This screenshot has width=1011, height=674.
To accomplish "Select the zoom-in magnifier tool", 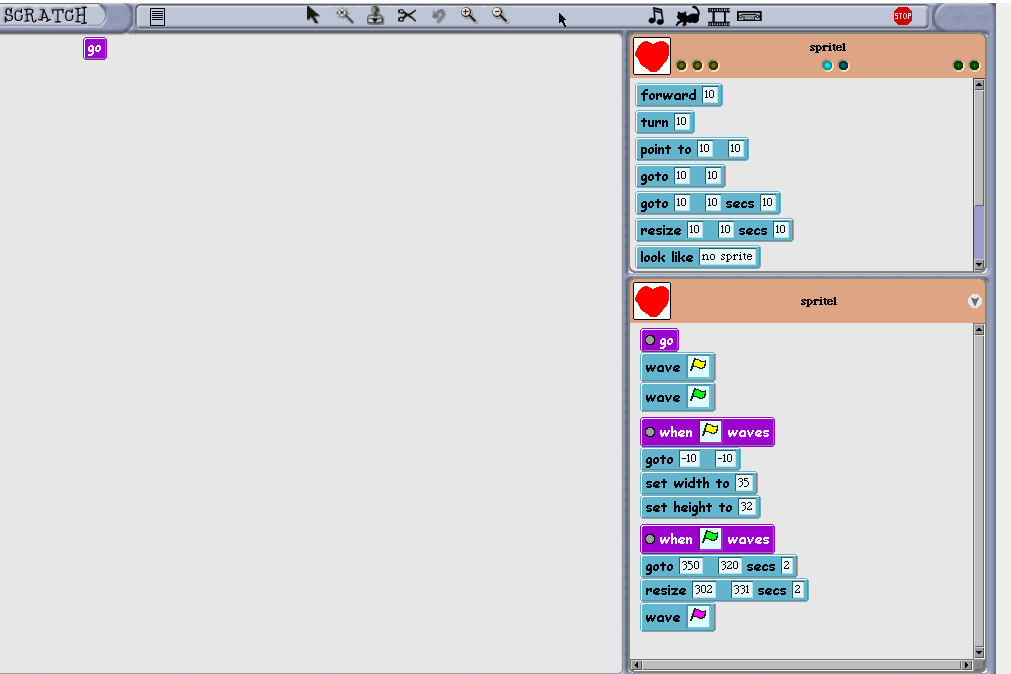I will coord(468,16).
